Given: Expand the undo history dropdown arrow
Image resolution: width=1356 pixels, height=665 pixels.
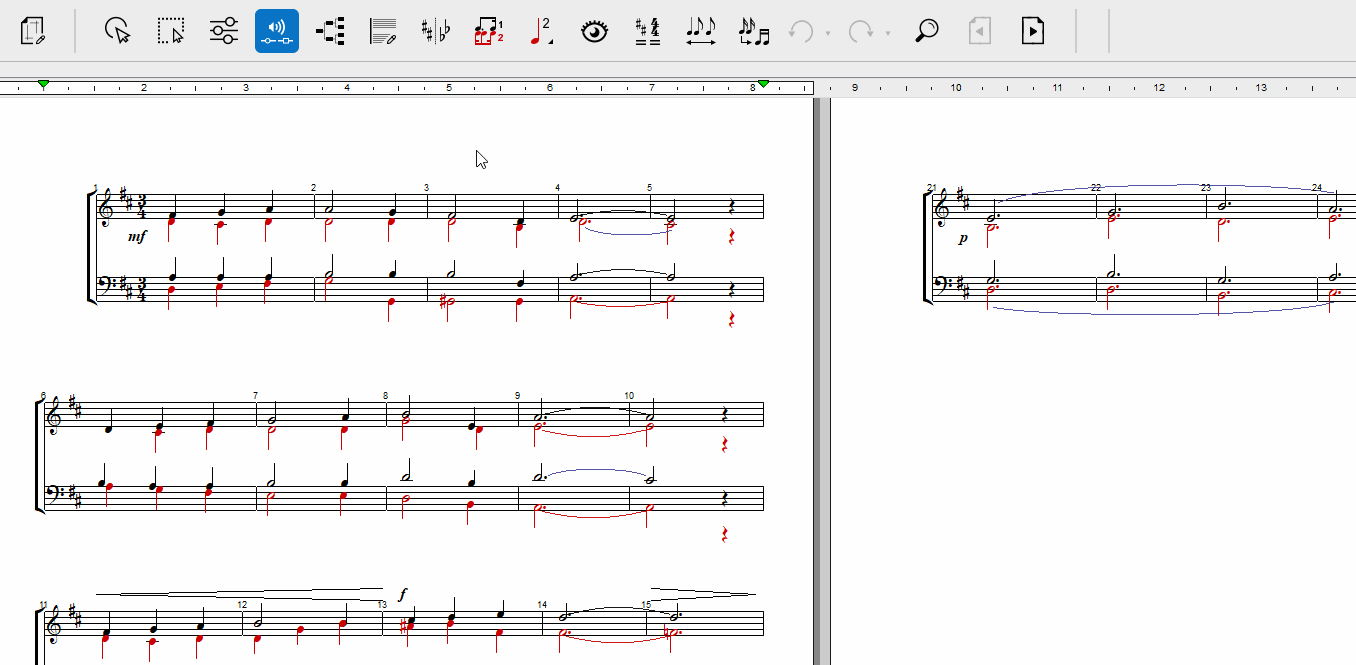Looking at the screenshot, I should (828, 33).
